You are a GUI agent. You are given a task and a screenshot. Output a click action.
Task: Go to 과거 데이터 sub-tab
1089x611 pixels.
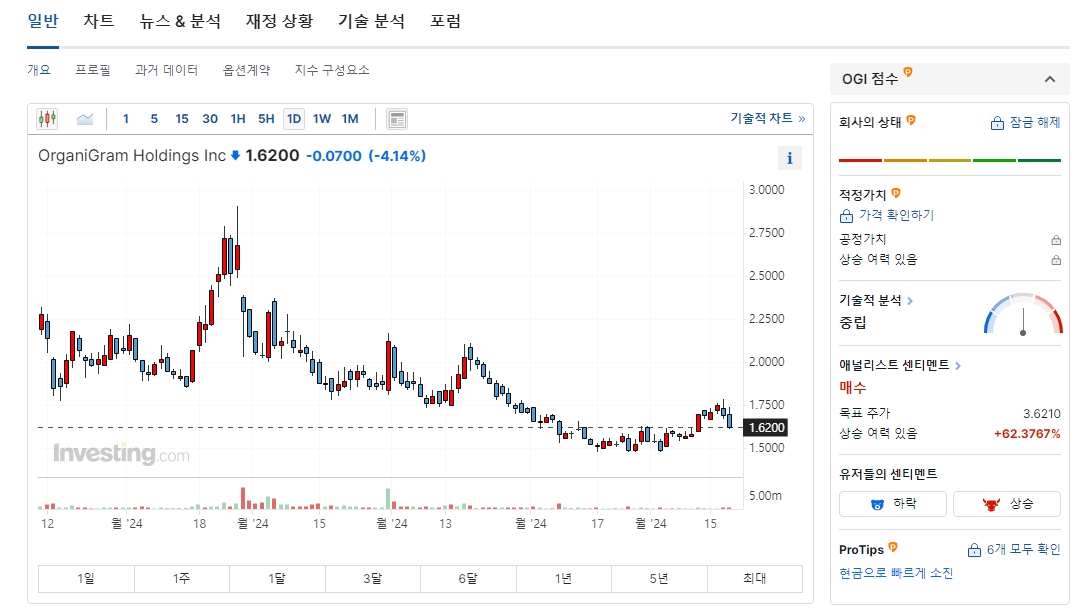(167, 70)
